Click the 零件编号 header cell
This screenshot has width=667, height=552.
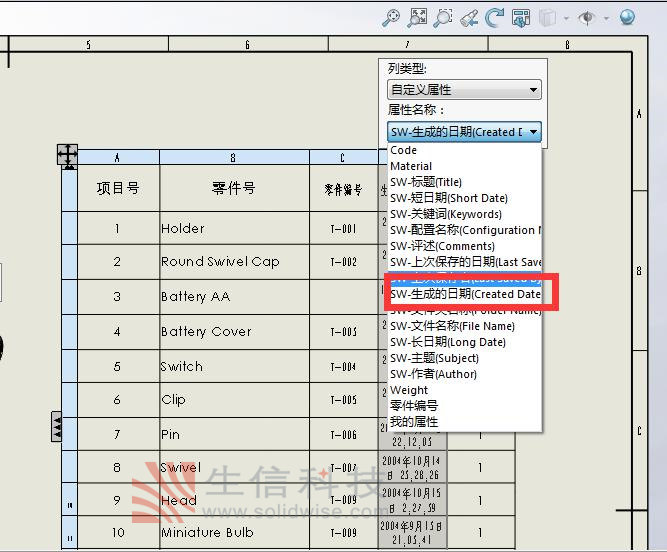coord(344,189)
